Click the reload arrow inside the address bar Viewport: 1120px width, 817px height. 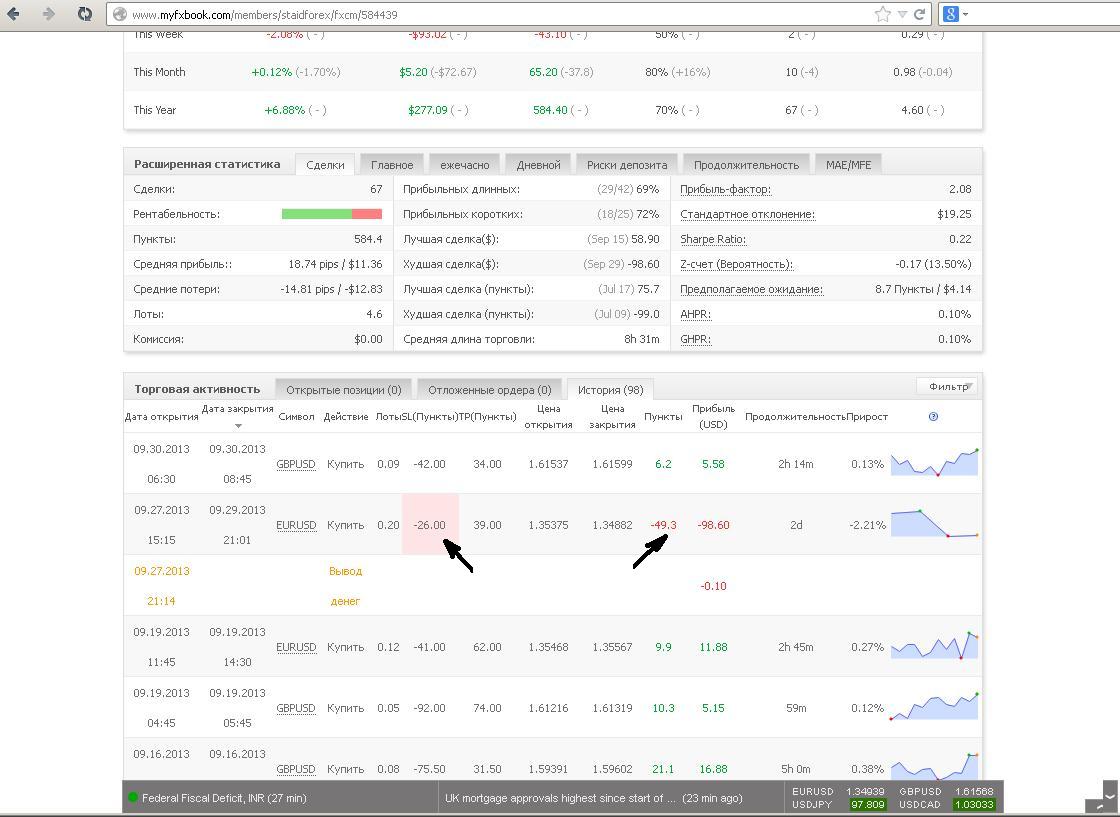click(919, 14)
